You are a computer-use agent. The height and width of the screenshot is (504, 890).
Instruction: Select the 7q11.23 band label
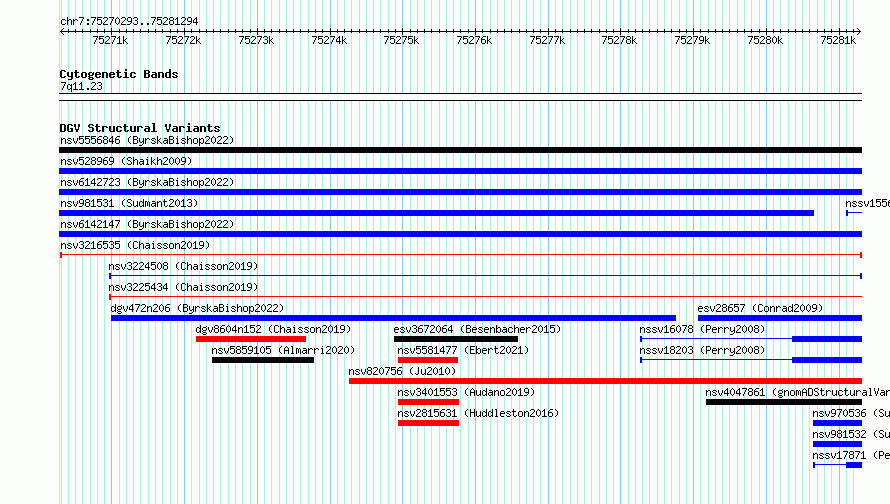tap(81, 86)
